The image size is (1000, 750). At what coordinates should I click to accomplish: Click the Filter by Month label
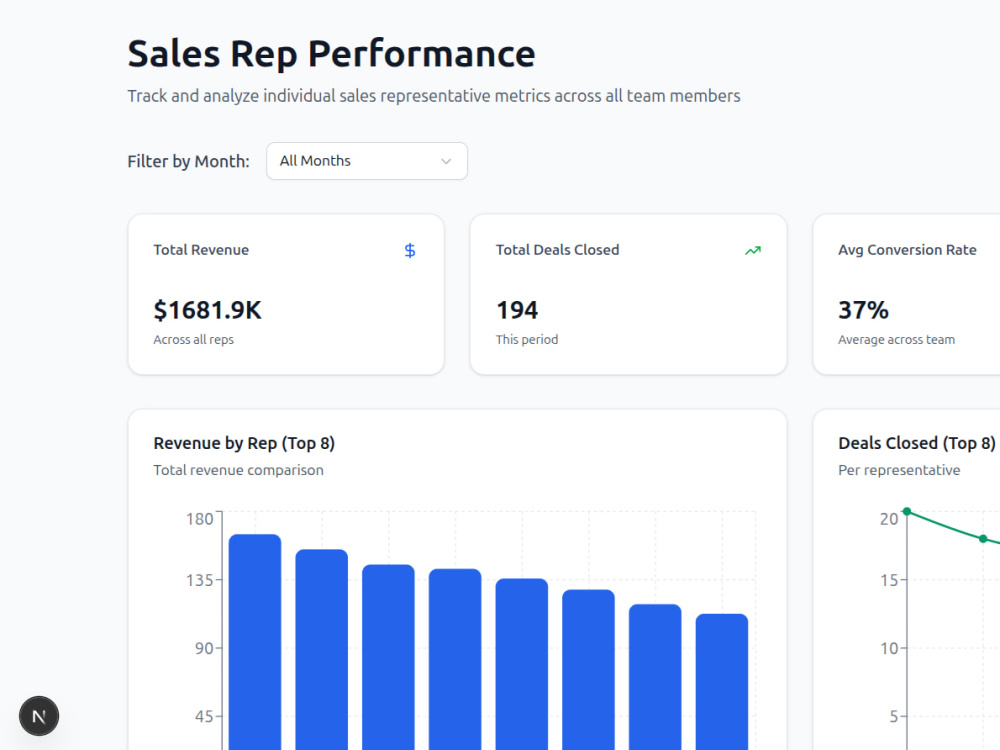pos(188,161)
